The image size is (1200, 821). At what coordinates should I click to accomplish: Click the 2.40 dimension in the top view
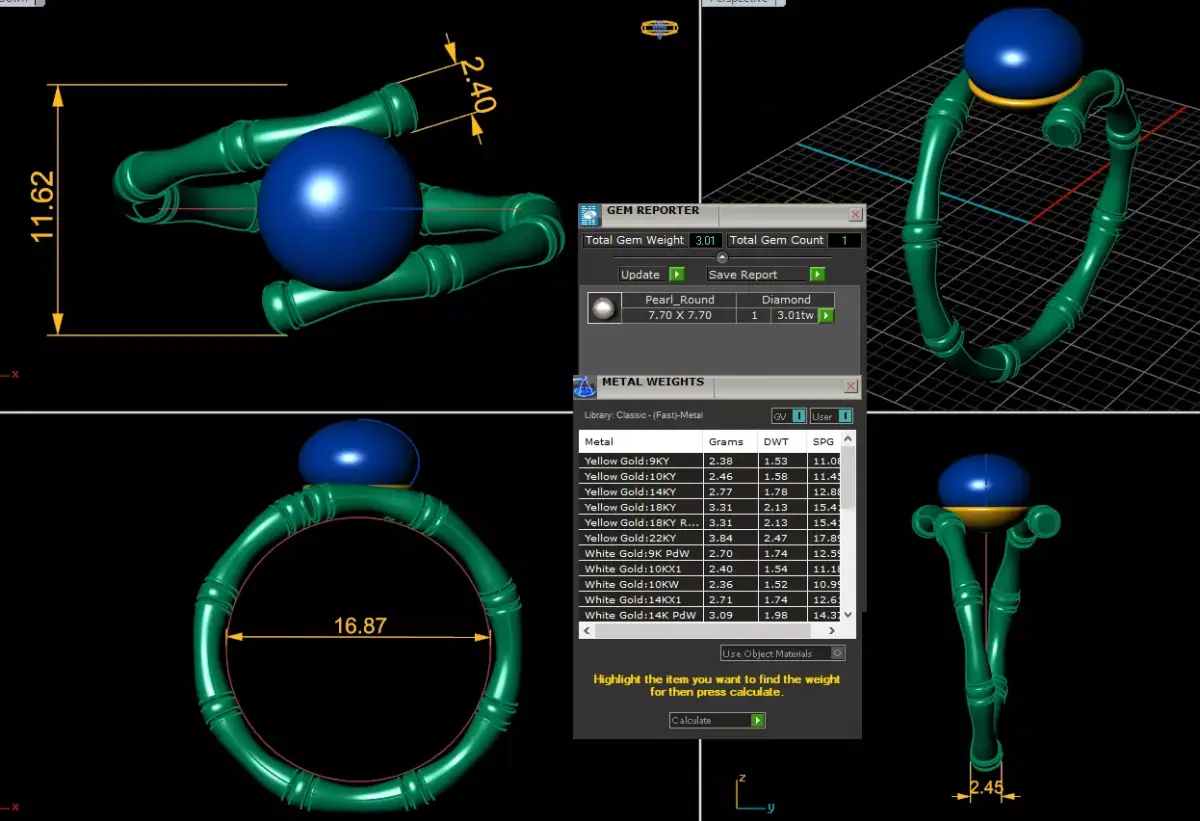click(477, 84)
